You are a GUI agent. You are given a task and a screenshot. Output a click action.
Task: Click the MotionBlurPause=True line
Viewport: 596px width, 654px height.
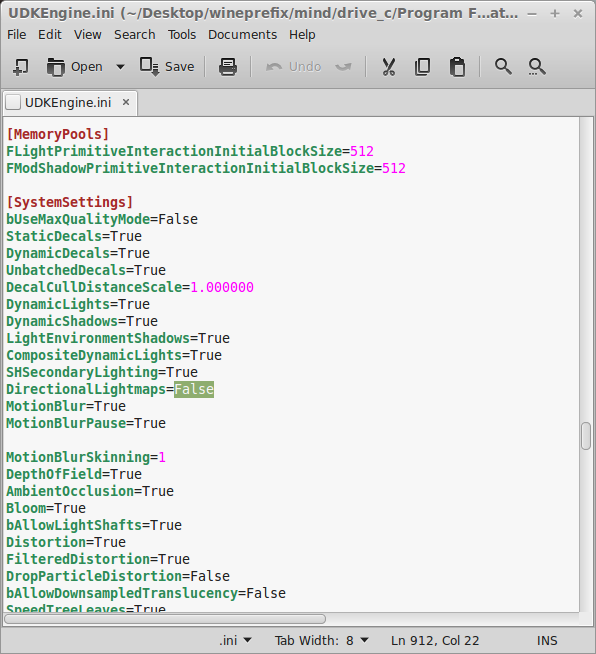coord(86,423)
